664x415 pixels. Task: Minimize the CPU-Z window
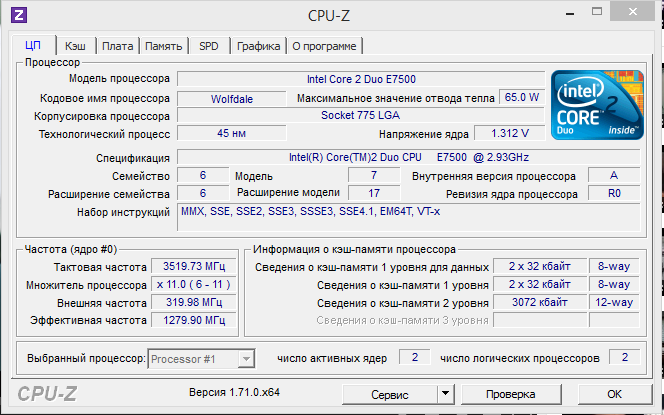(x=570, y=13)
